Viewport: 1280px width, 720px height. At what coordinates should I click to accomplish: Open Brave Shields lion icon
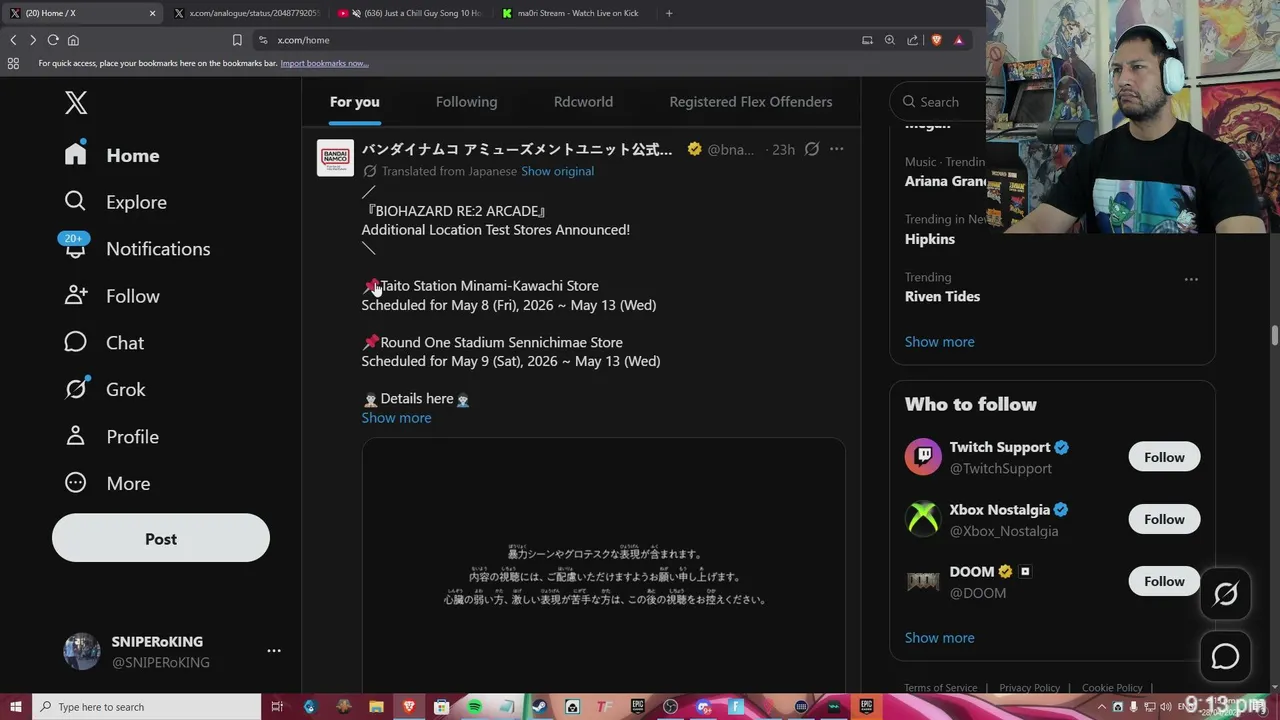click(936, 40)
